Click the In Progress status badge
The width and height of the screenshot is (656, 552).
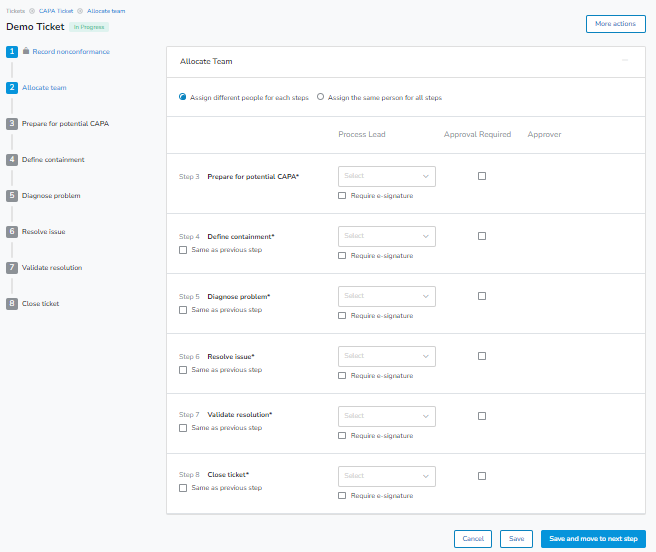click(89, 27)
